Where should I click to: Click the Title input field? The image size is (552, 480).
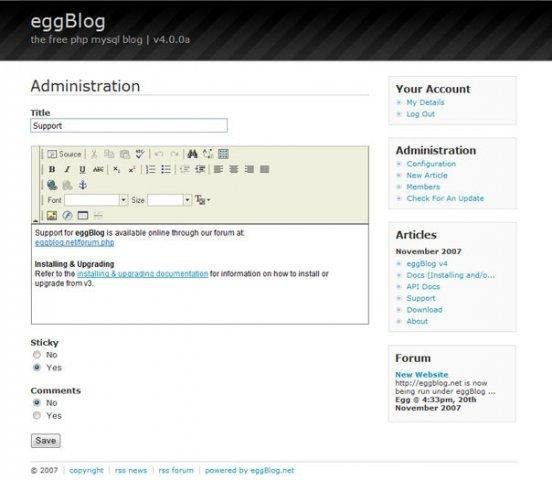(129, 126)
